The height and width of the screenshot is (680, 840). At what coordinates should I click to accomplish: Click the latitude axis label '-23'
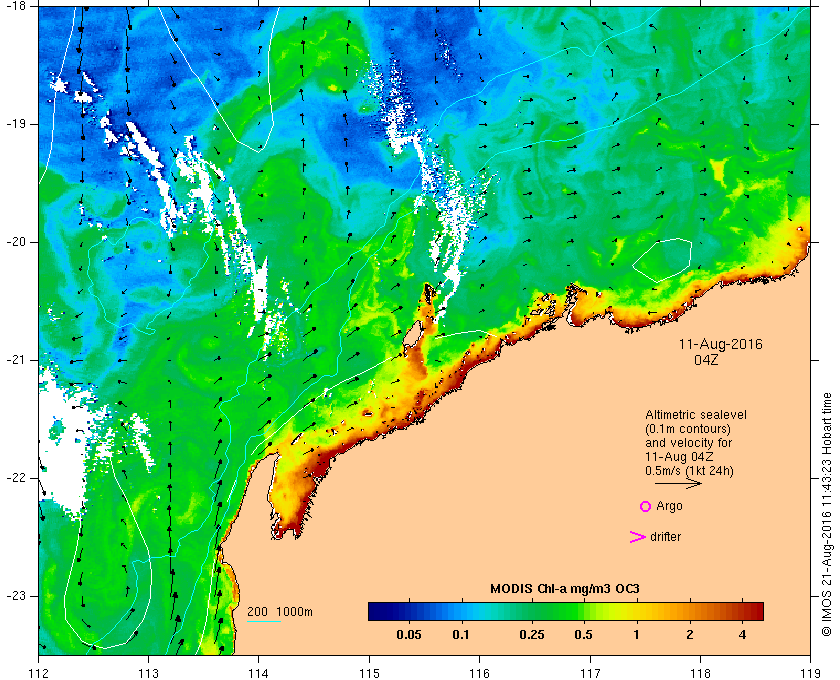(15, 595)
